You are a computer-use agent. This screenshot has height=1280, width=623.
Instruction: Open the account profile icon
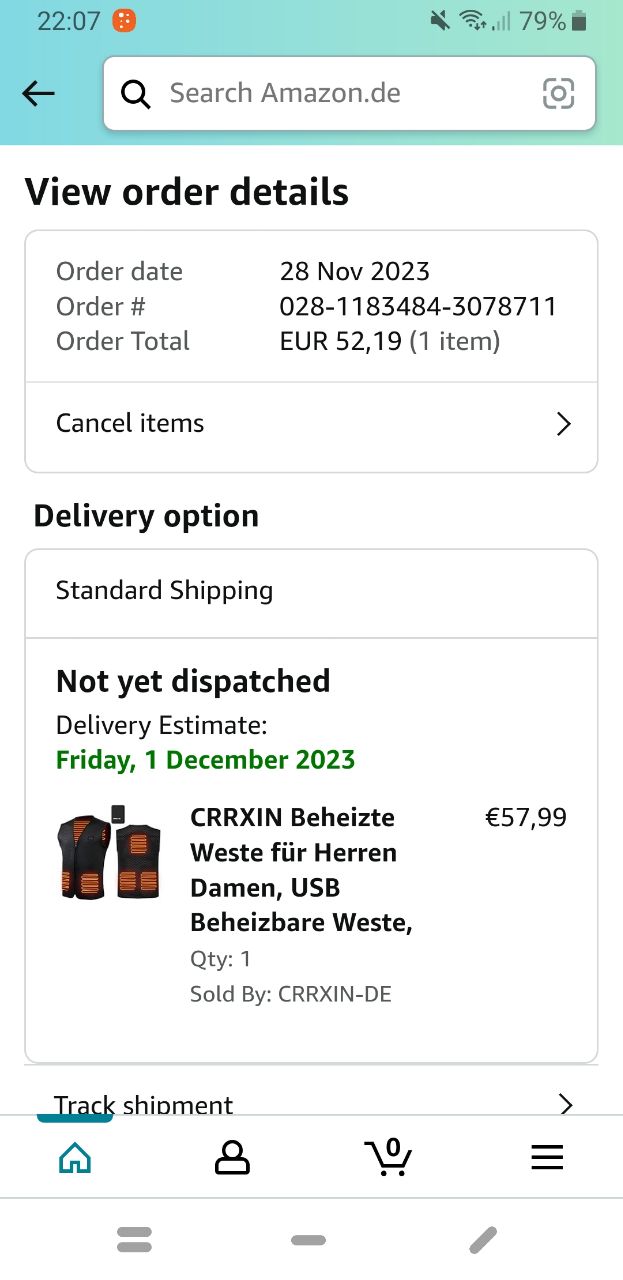tap(232, 1157)
